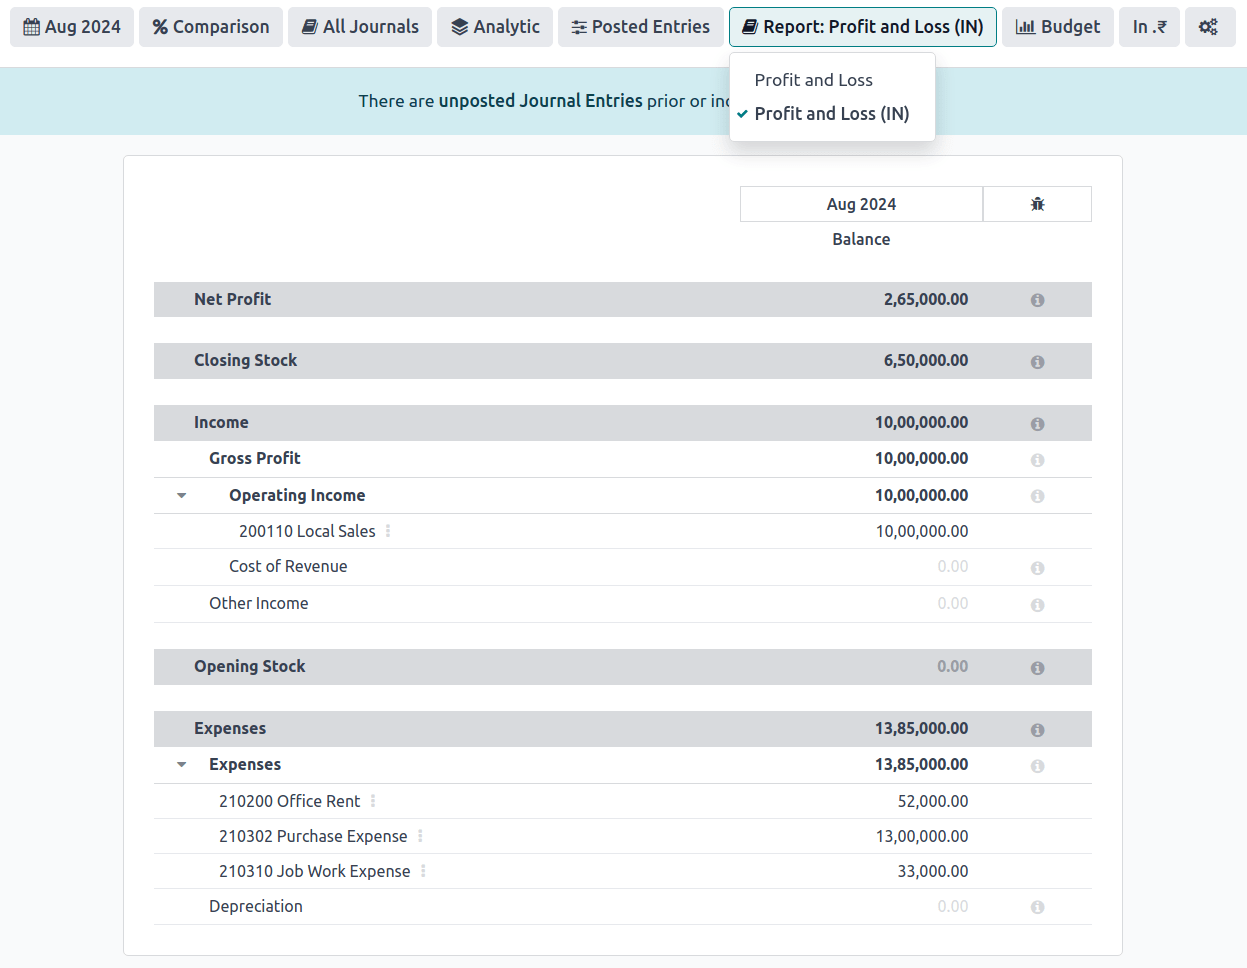Open report settings via the gears icon
This screenshot has width=1247, height=968.
(1210, 27)
